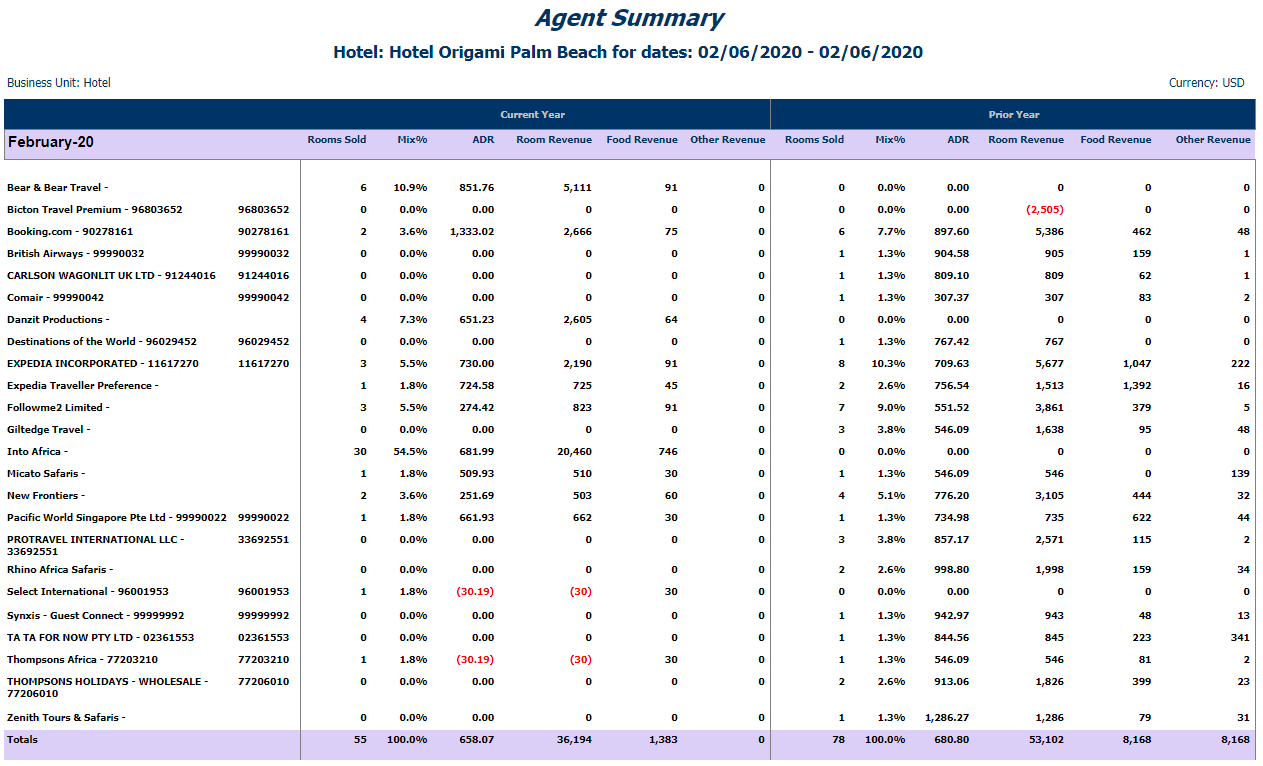Select Rhino Africa Safaris prior ADR '998.80'
1263x766 pixels.
coord(950,570)
